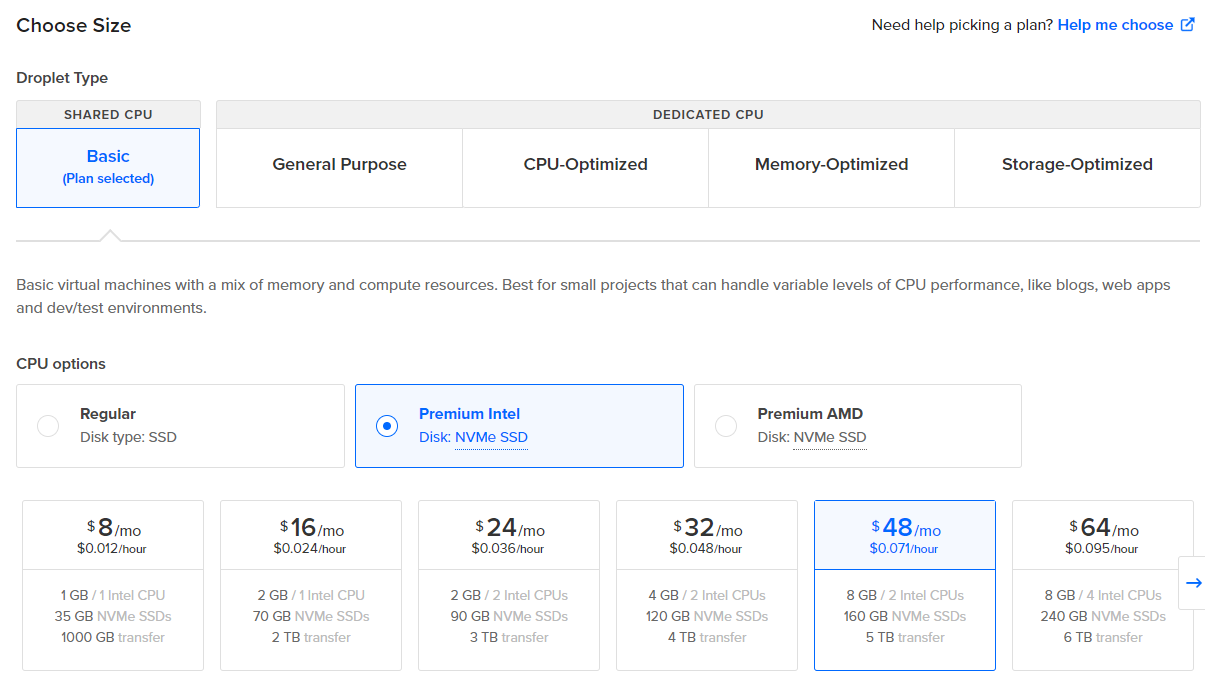View Storage-Optimized droplet plans
The image size is (1205, 676).
click(x=1077, y=163)
